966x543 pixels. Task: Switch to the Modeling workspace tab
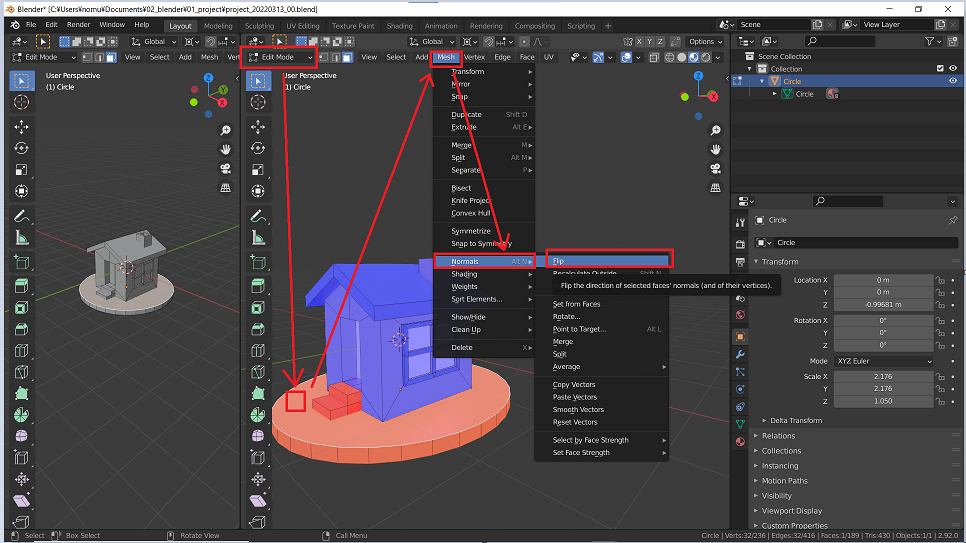(x=218, y=26)
